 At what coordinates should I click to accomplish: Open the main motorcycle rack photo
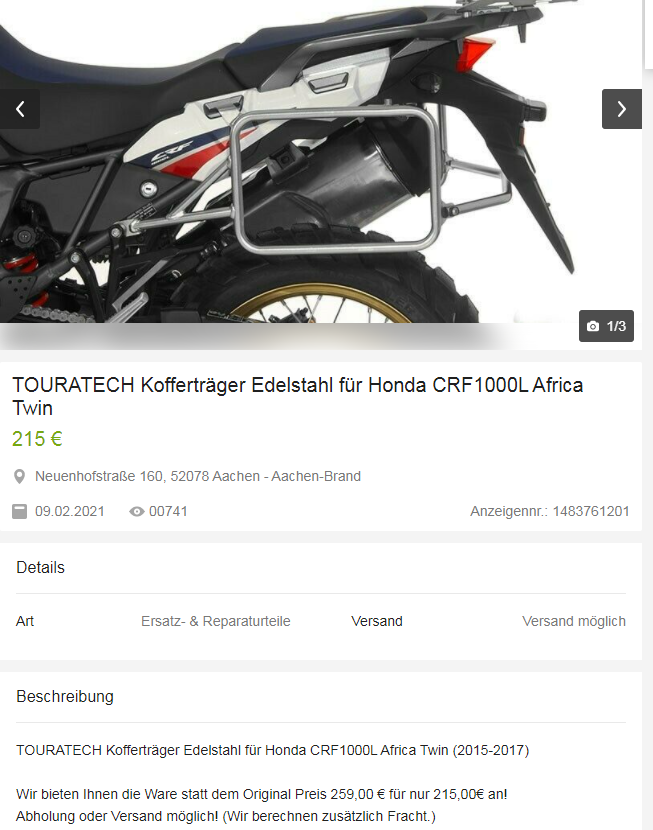[321, 161]
